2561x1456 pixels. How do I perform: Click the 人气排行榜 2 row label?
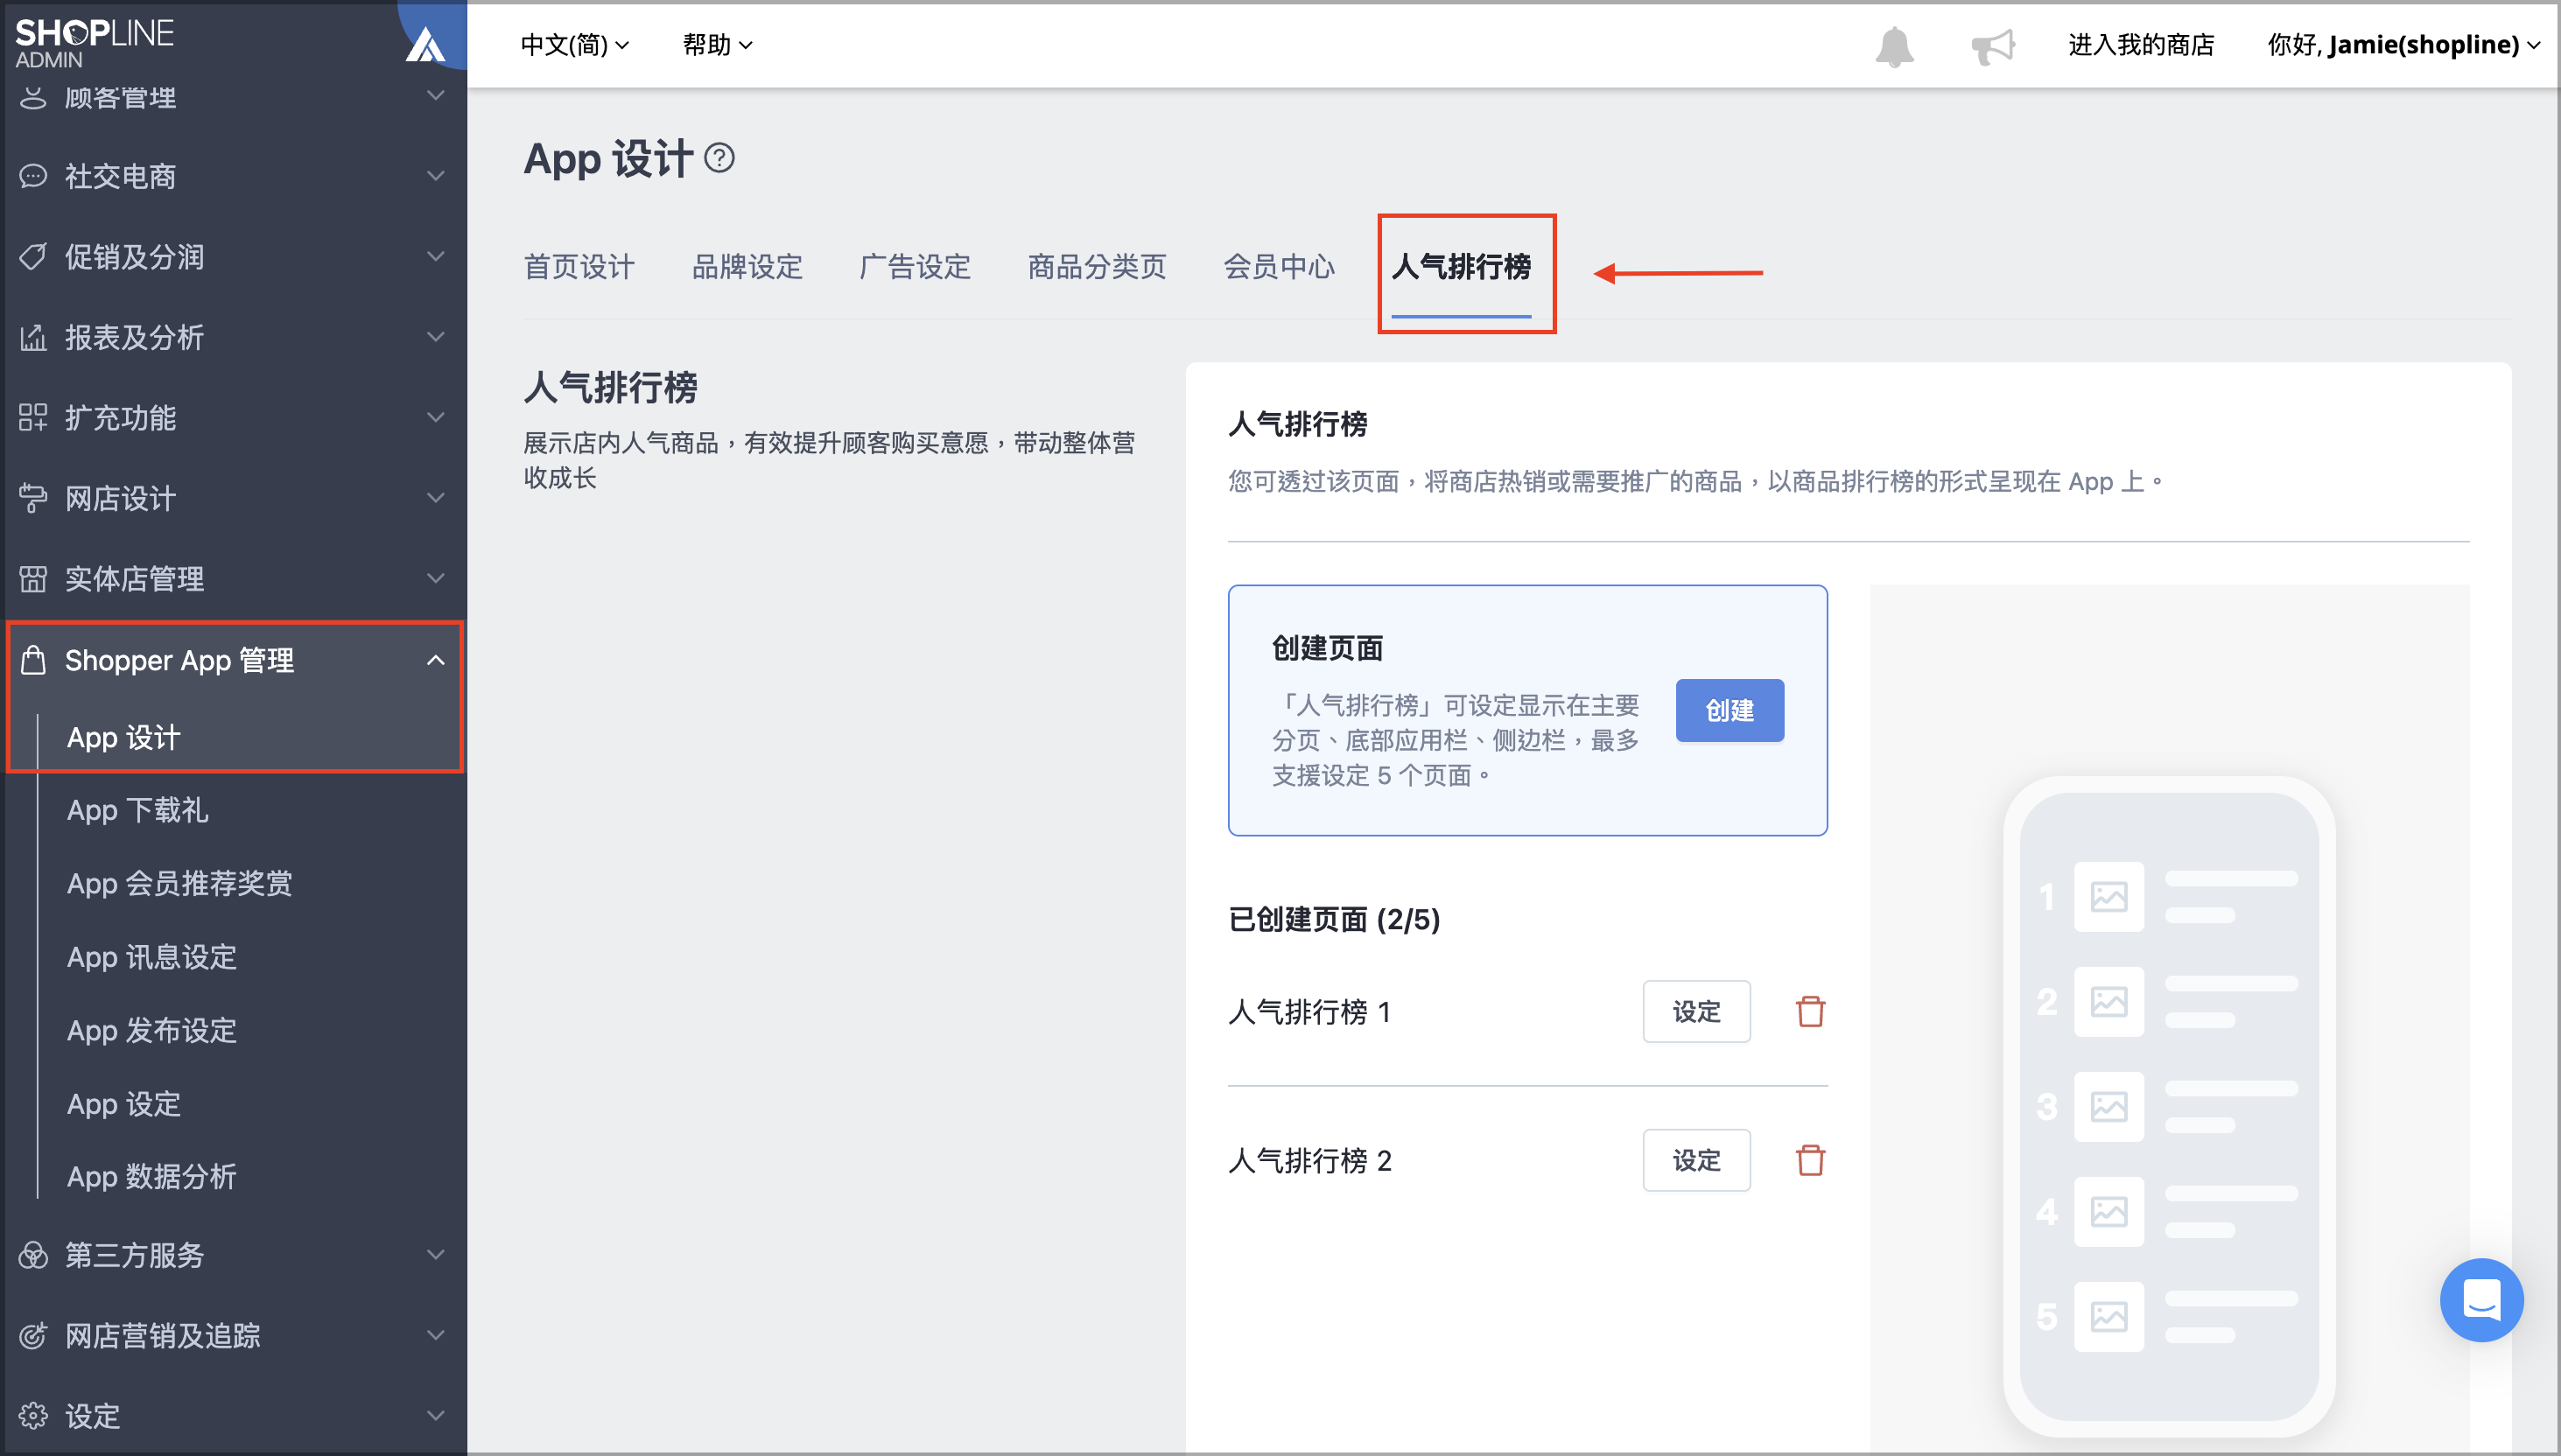[1309, 1161]
